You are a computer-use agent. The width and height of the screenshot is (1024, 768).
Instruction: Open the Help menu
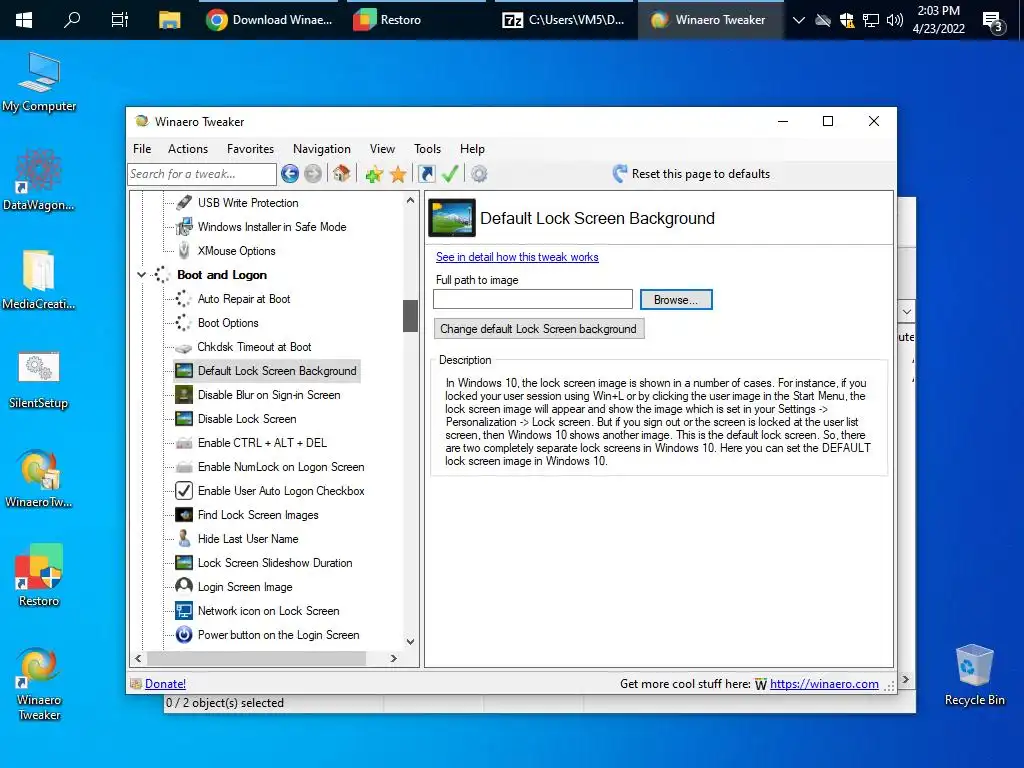tap(472, 149)
